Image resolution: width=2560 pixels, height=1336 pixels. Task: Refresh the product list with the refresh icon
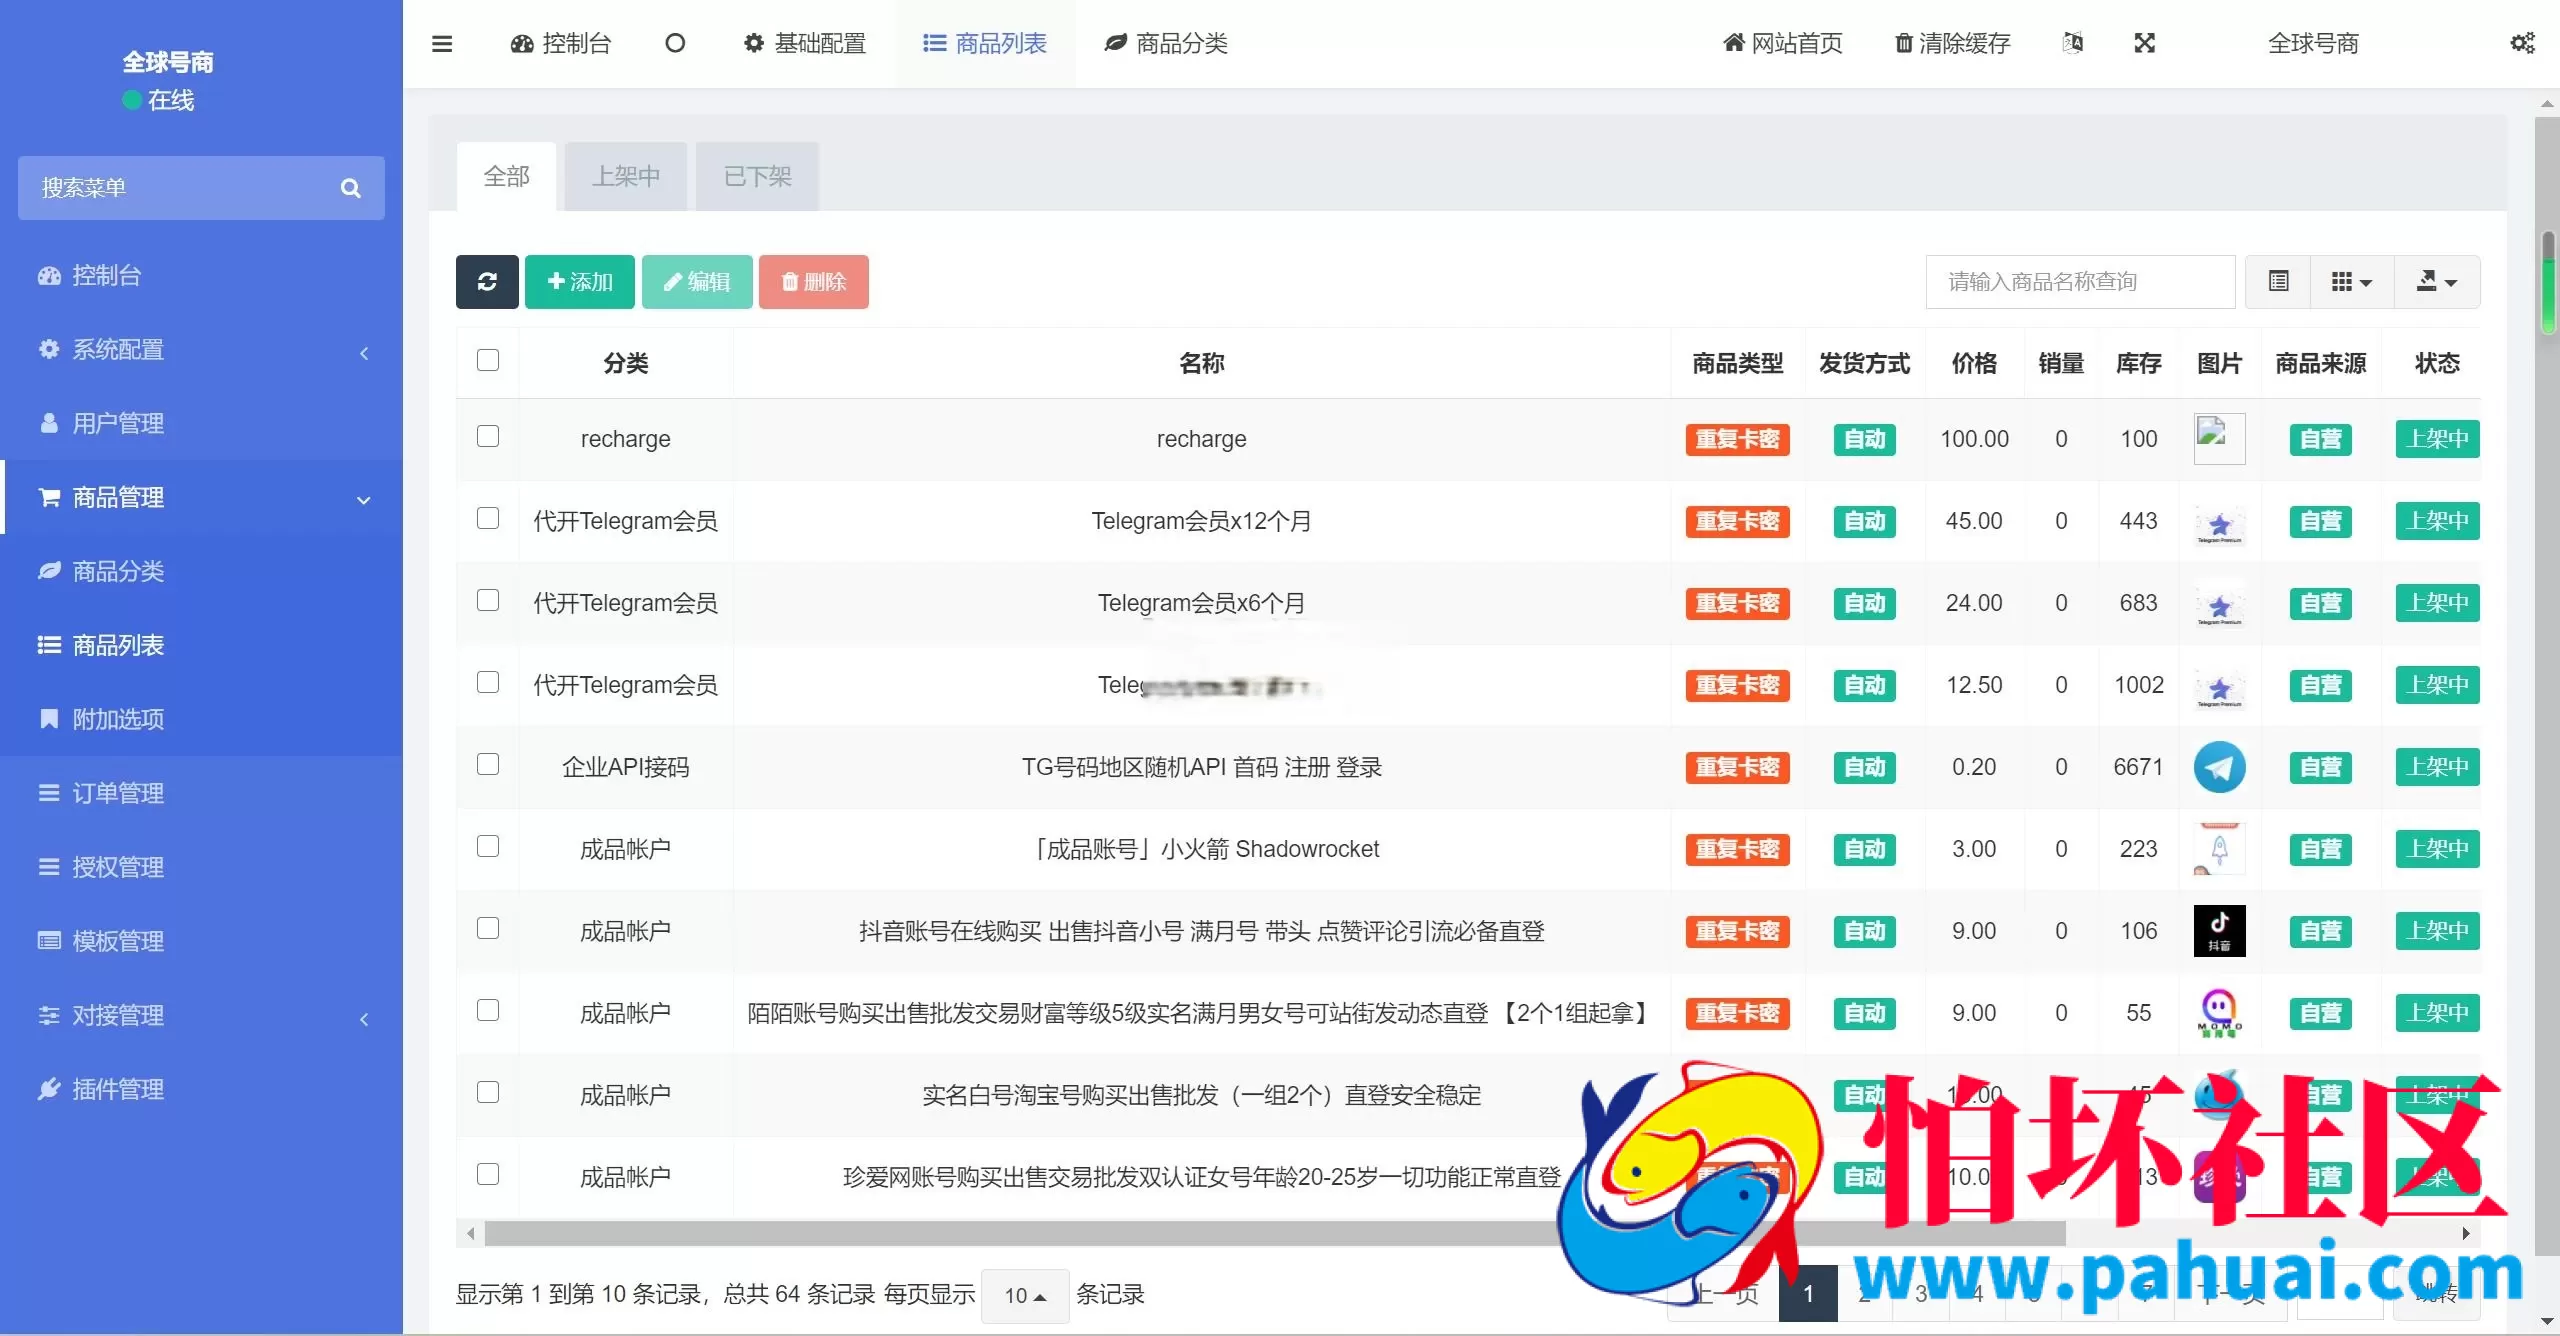pyautogui.click(x=487, y=281)
